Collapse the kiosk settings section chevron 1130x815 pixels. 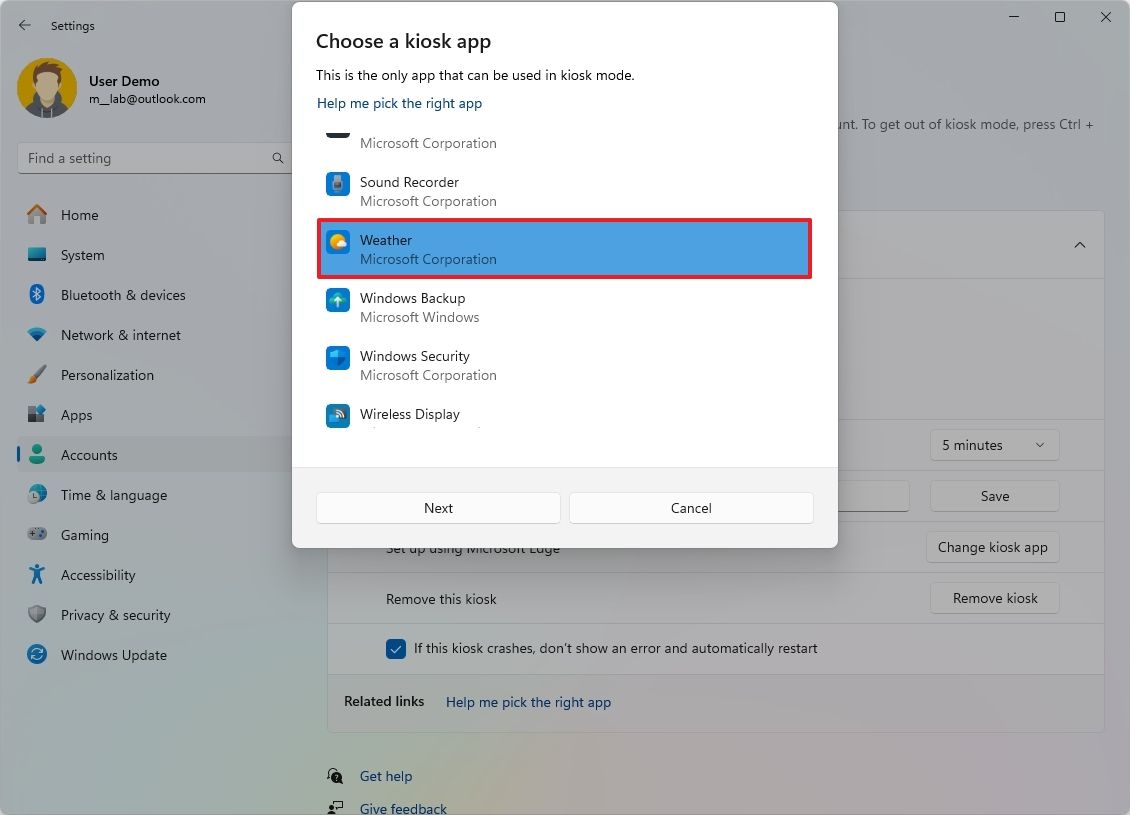pyautogui.click(x=1080, y=245)
